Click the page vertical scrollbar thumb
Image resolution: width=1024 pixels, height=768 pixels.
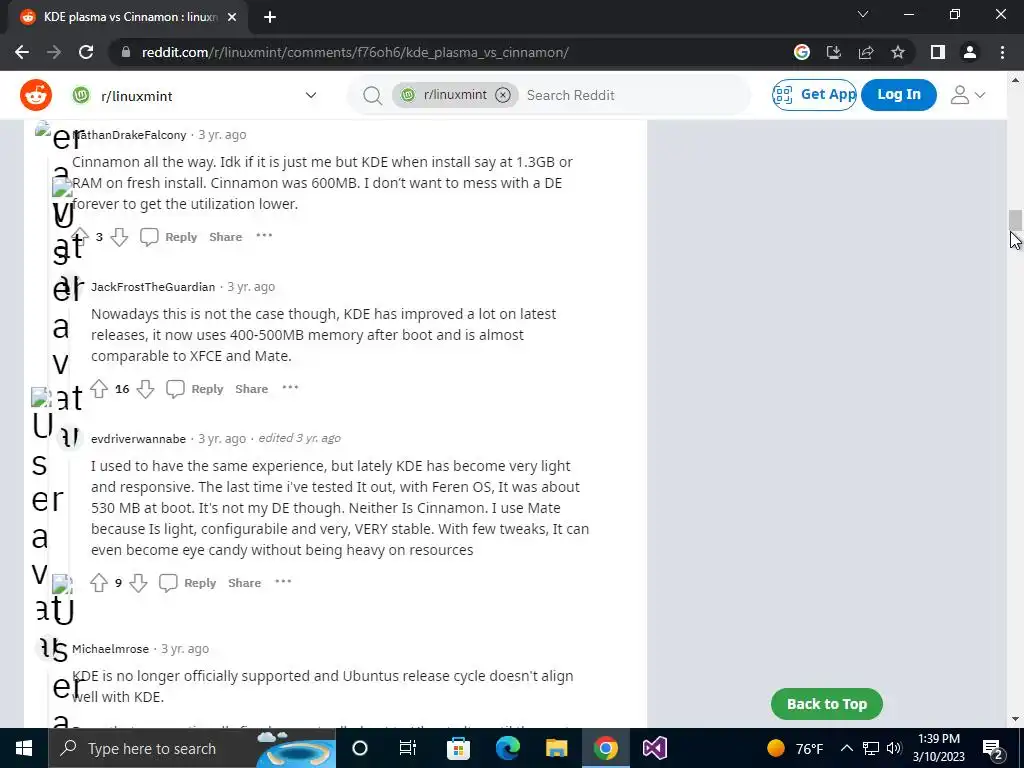click(x=1015, y=221)
